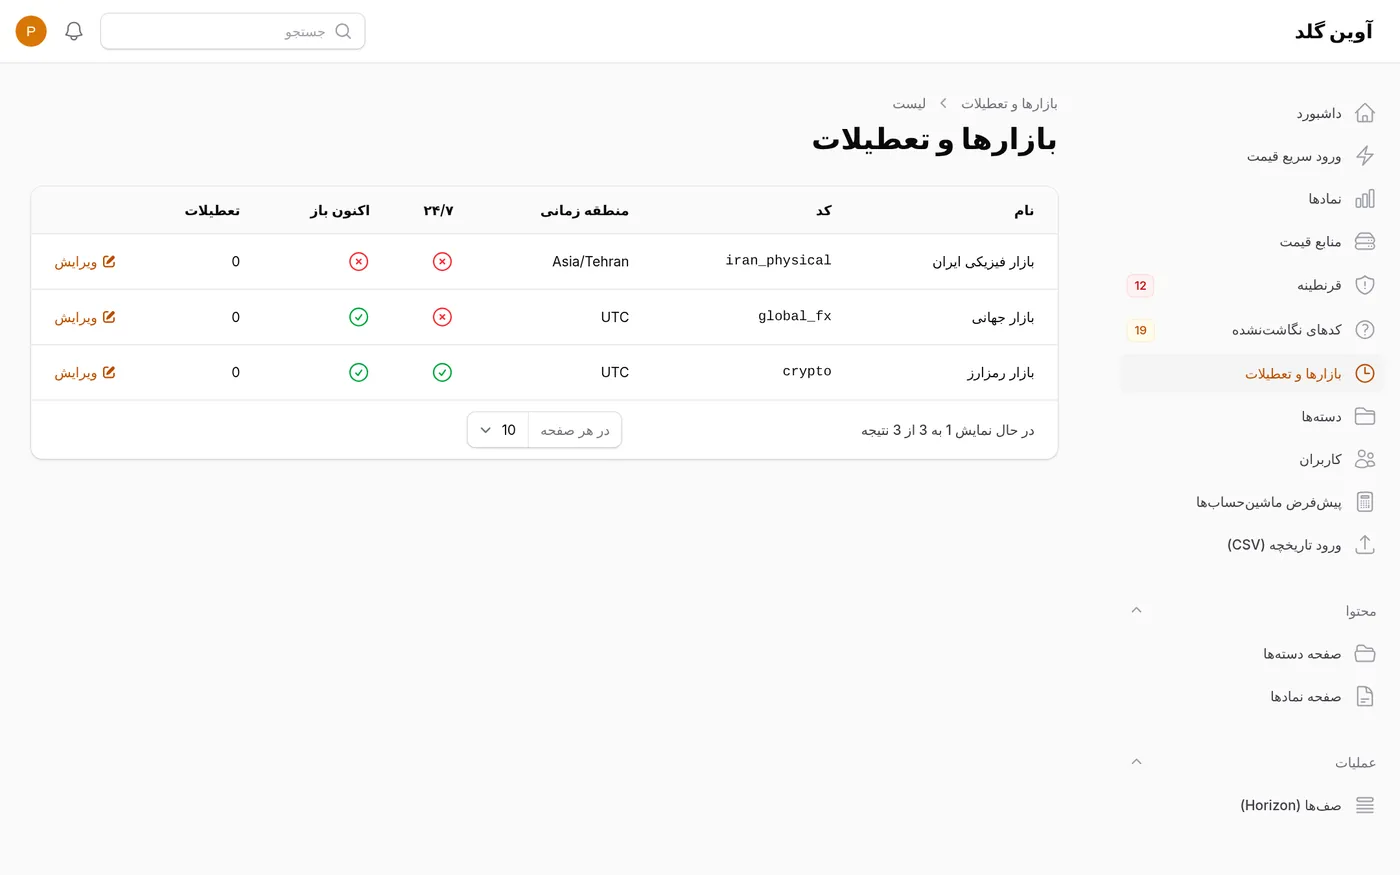
Task: Click اکنون باز green check for global_fx
Action: [359, 317]
